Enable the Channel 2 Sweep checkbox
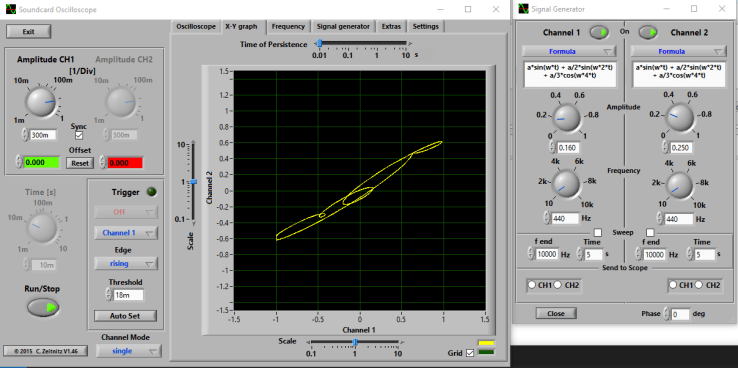This screenshot has height=368, width=738. coord(650,232)
